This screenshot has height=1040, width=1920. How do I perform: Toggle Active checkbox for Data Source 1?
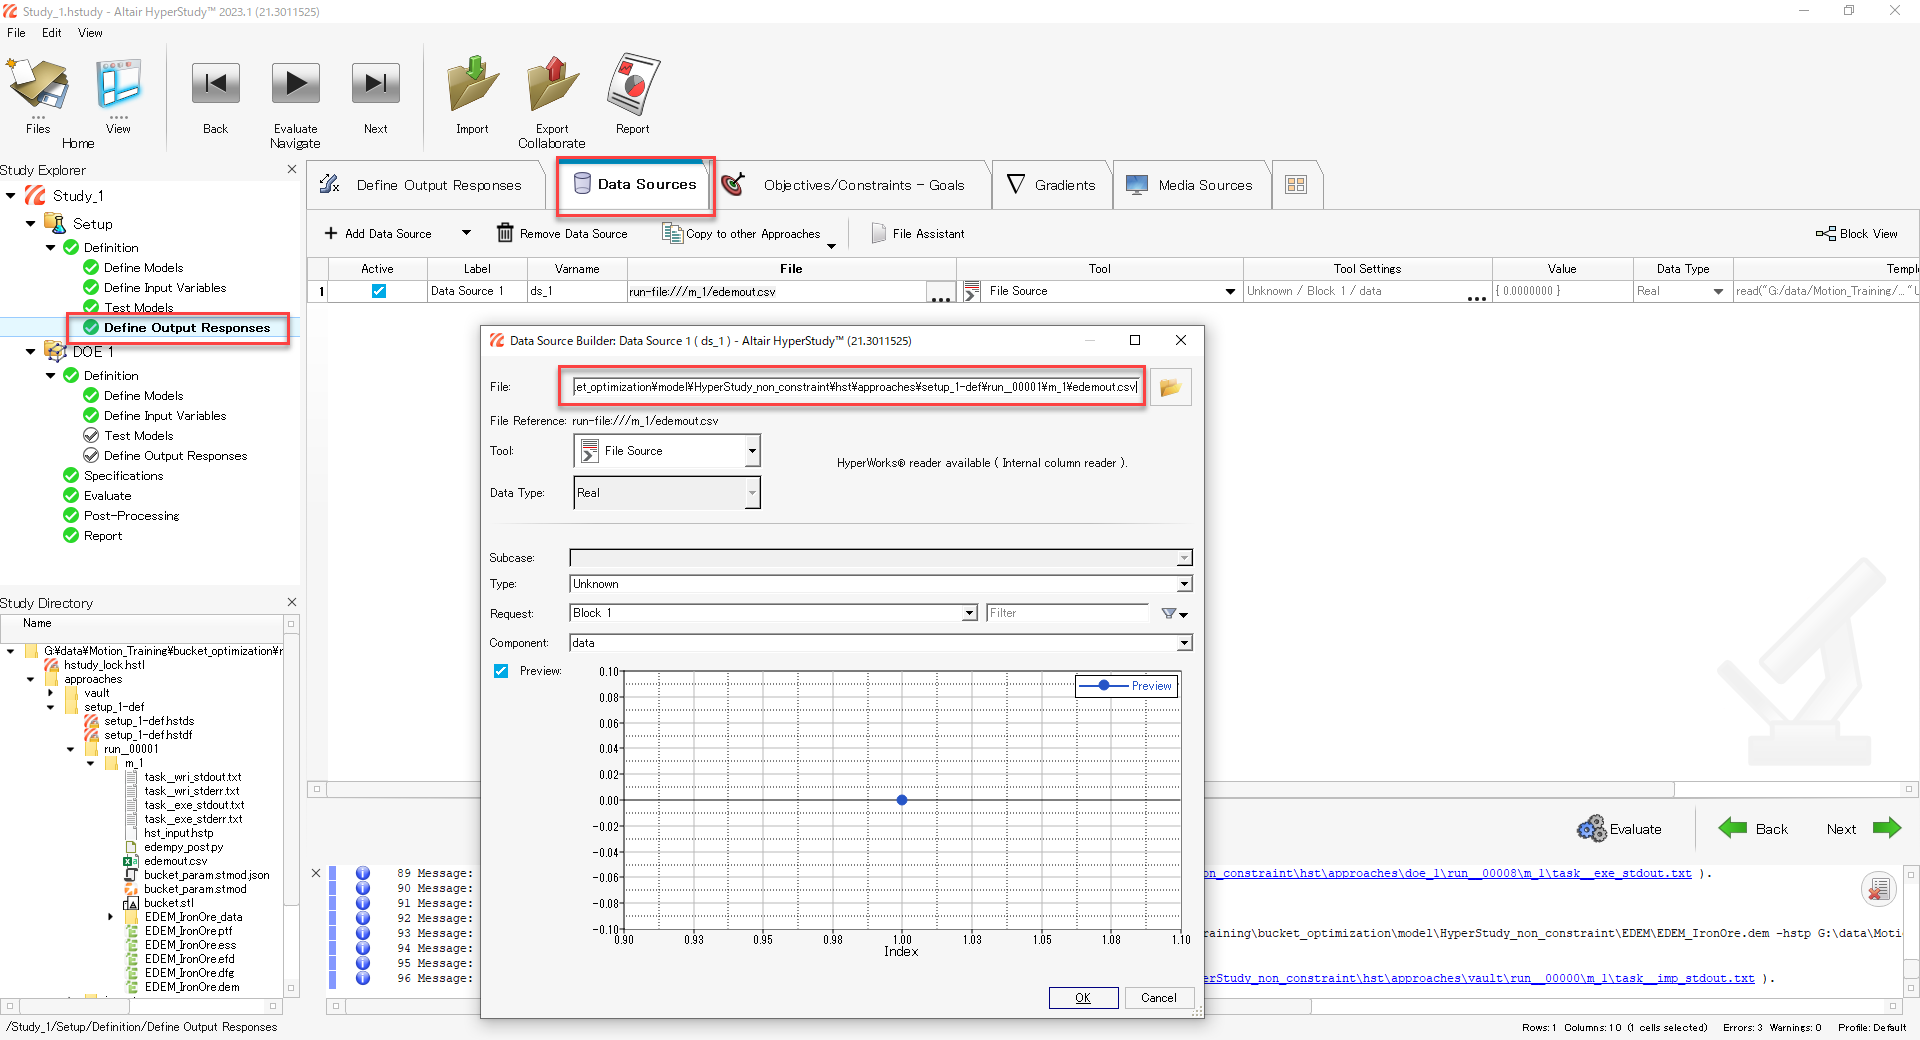378,291
